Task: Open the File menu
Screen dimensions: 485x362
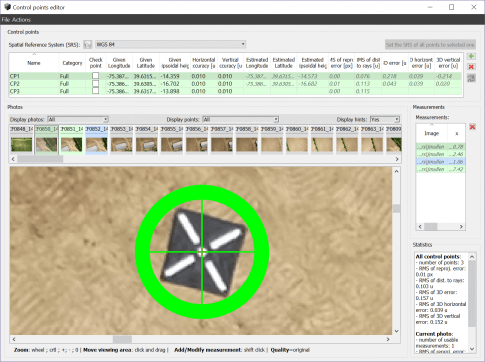Action: [6, 20]
